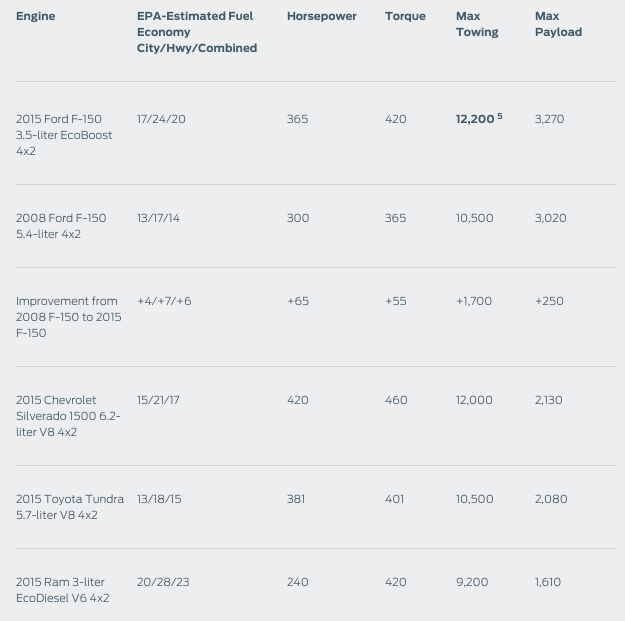Click the footnote 5 superscript by 12,200
The image size is (625, 621).
(x=500, y=116)
